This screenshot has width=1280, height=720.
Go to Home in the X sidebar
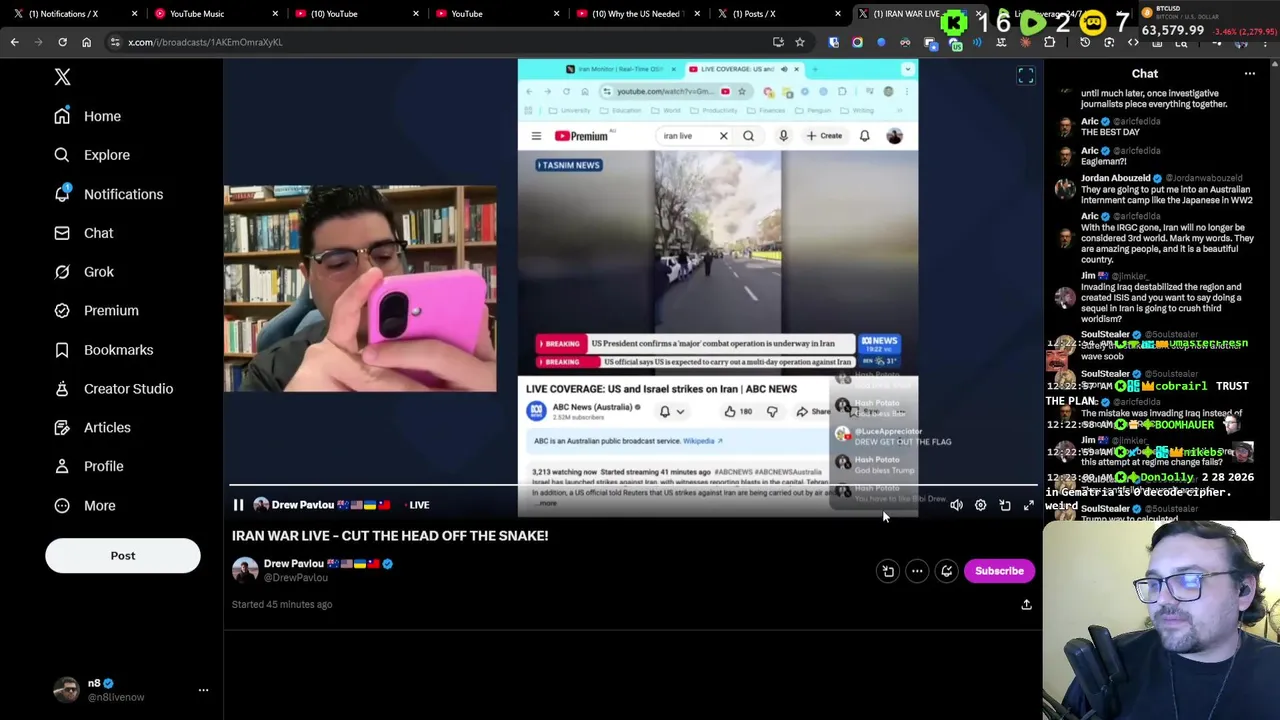[x=88, y=116]
